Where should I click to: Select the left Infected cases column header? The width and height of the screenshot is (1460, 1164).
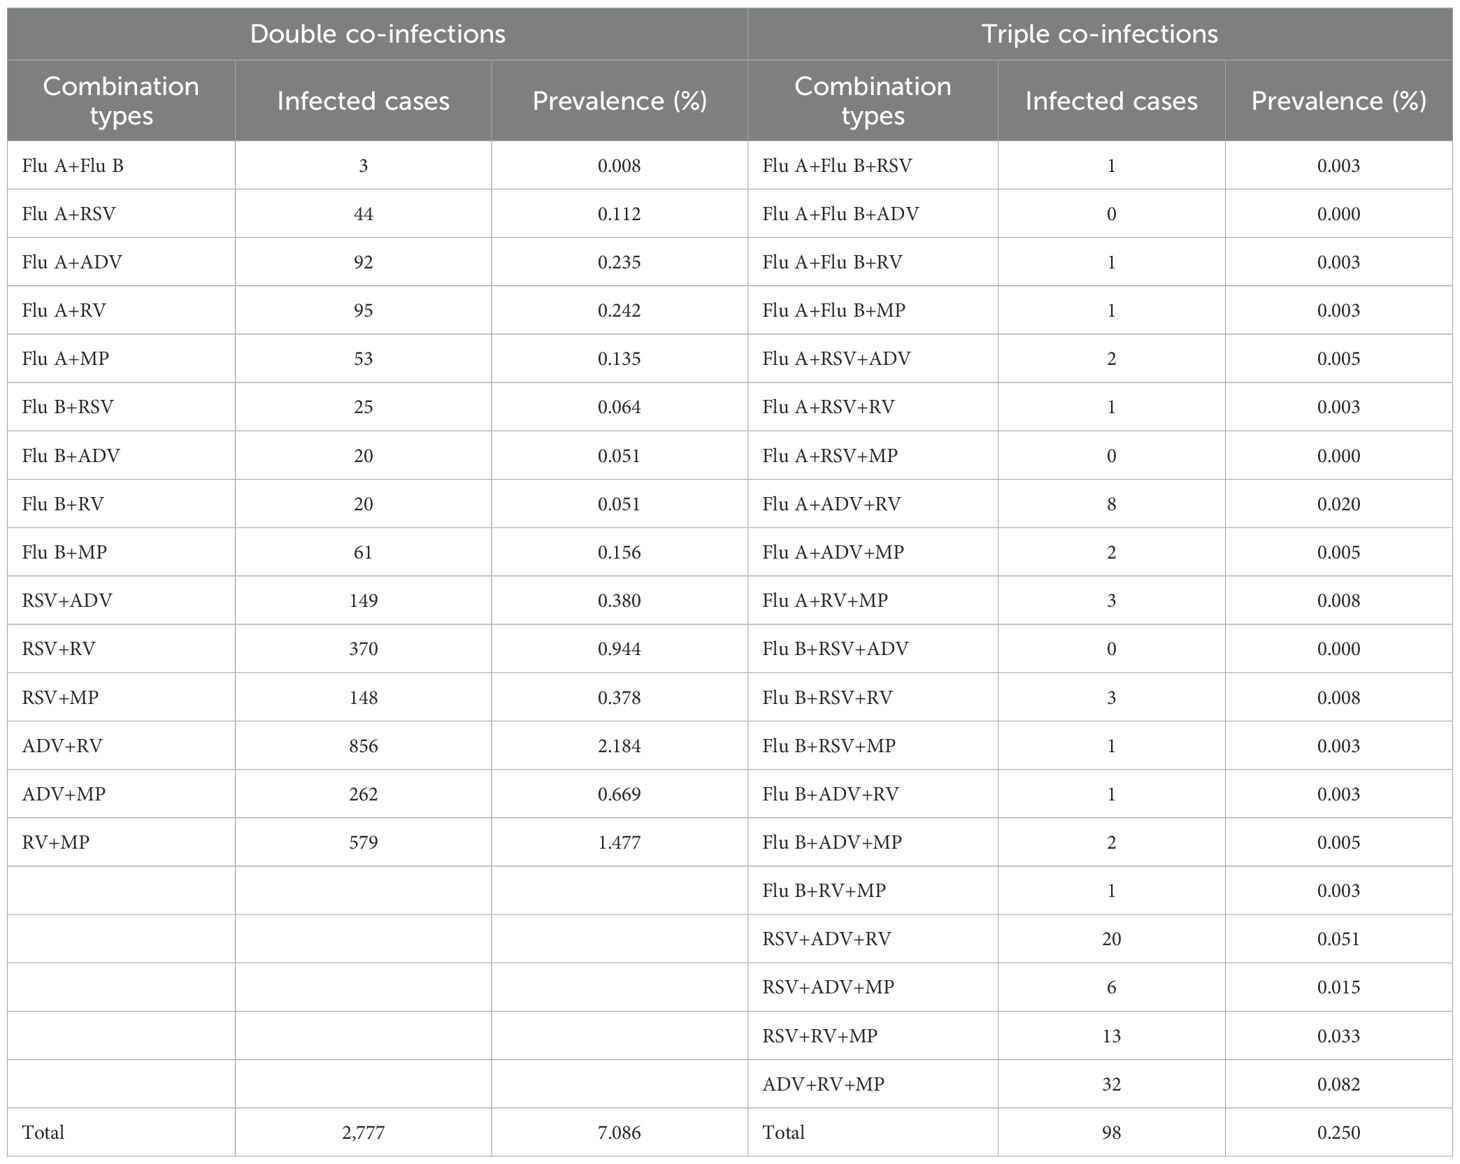(x=363, y=101)
